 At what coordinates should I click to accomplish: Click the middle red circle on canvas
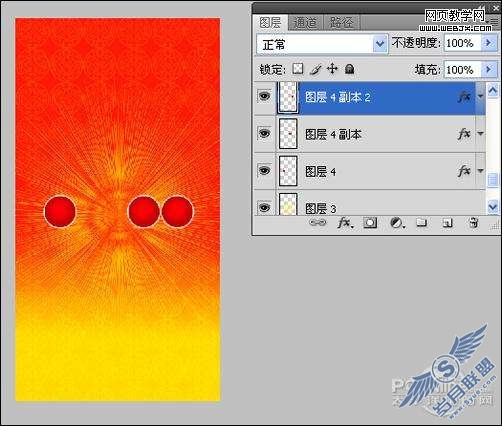click(144, 212)
